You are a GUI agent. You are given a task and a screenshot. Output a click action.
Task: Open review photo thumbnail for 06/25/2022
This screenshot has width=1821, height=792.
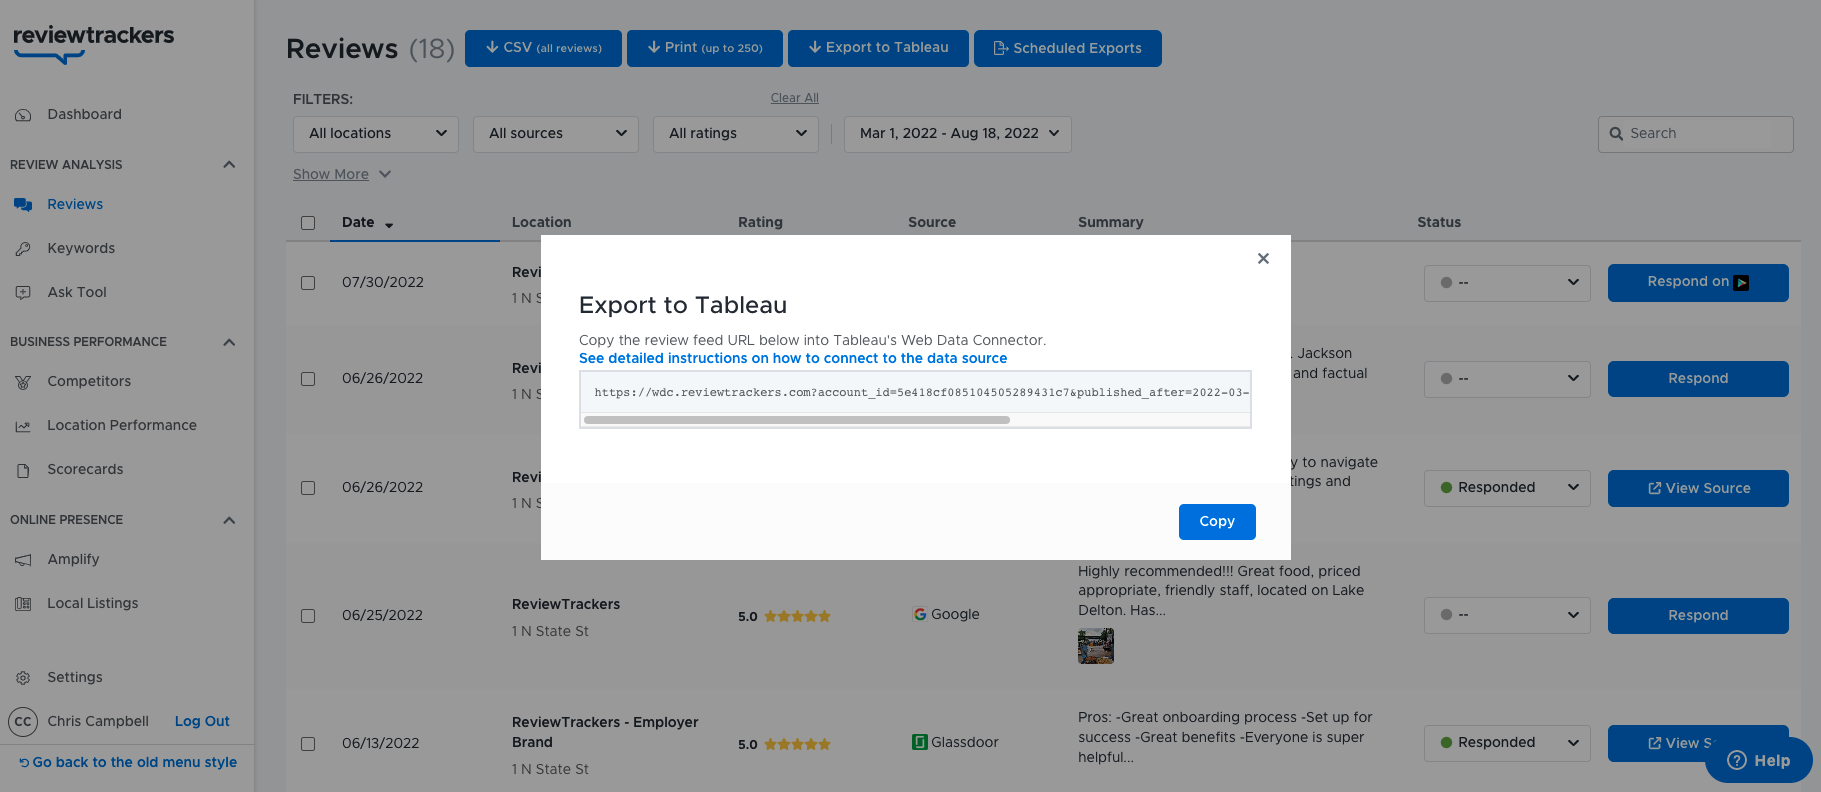click(x=1096, y=646)
